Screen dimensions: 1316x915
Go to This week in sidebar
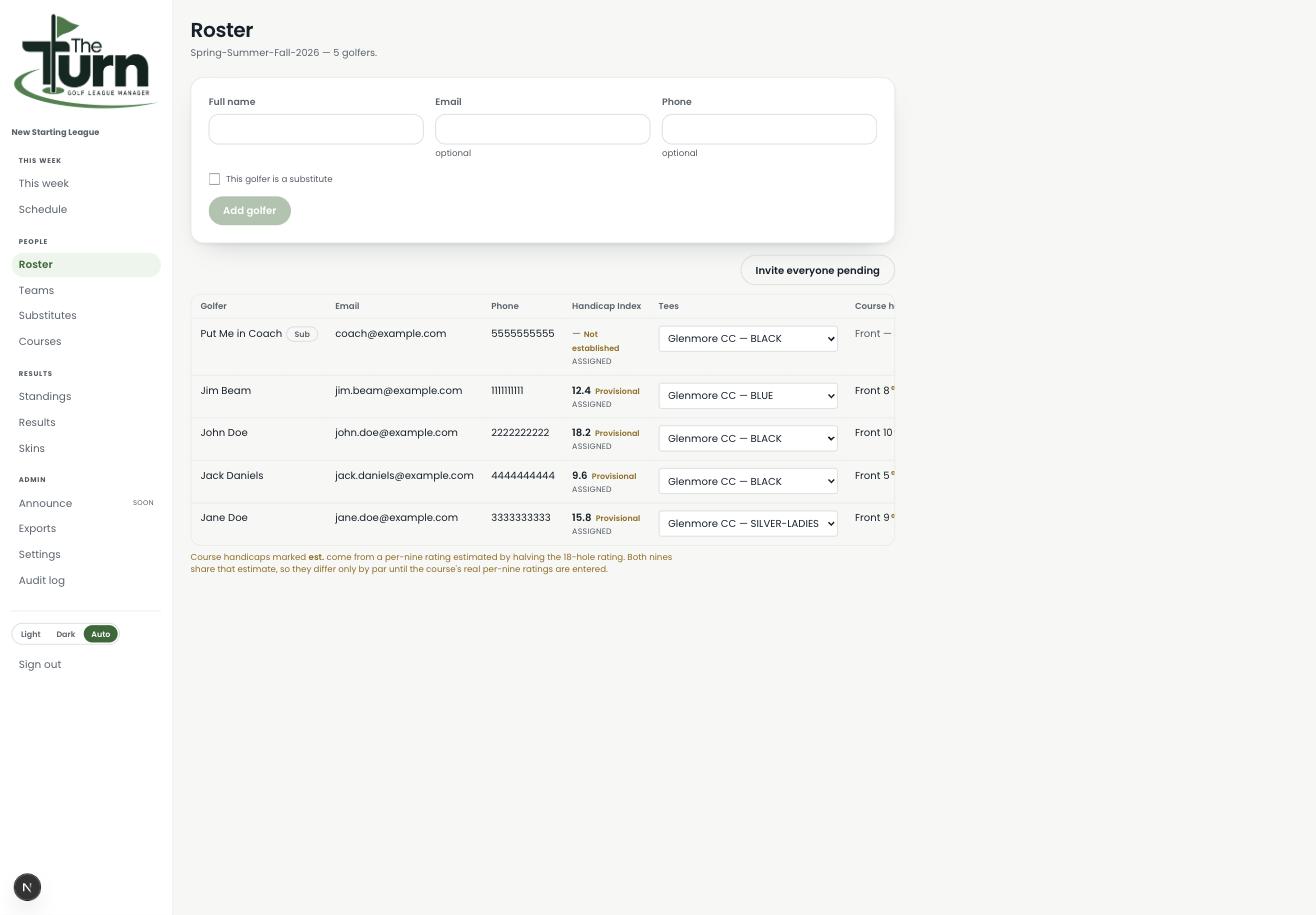click(86, 184)
